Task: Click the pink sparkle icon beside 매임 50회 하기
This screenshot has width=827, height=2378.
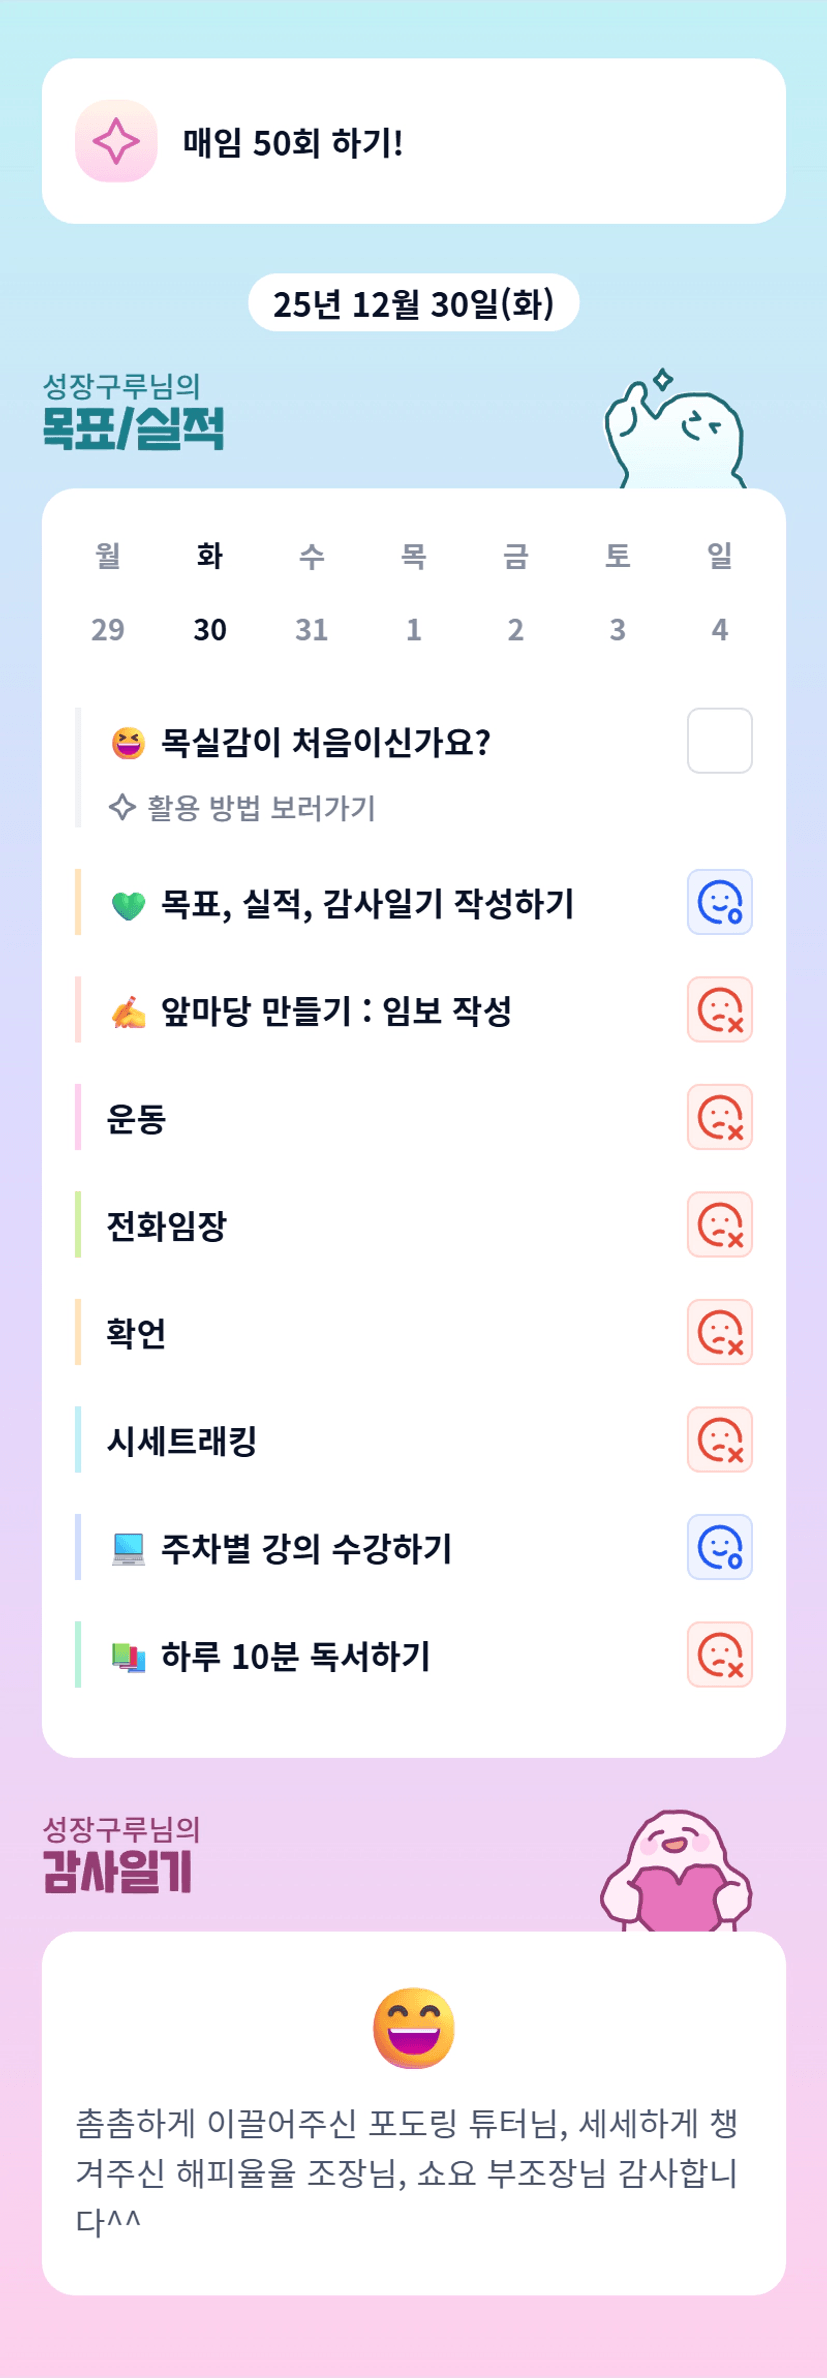Action: point(116,141)
